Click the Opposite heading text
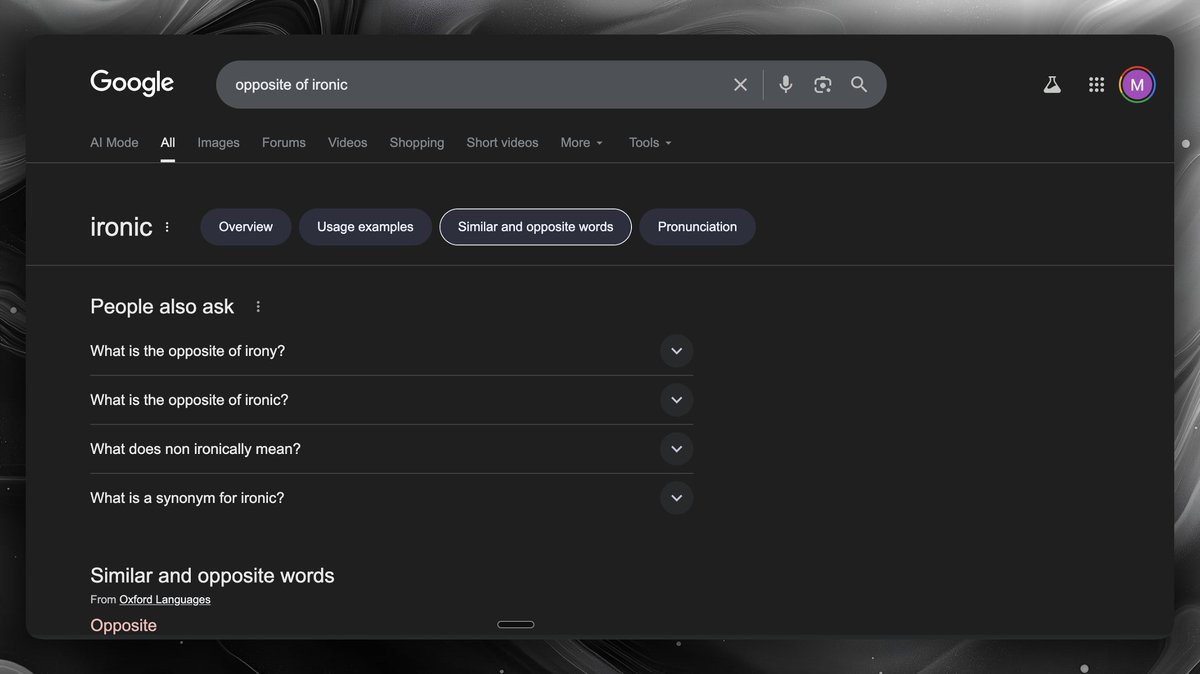The width and height of the screenshot is (1200, 674). tap(123, 626)
